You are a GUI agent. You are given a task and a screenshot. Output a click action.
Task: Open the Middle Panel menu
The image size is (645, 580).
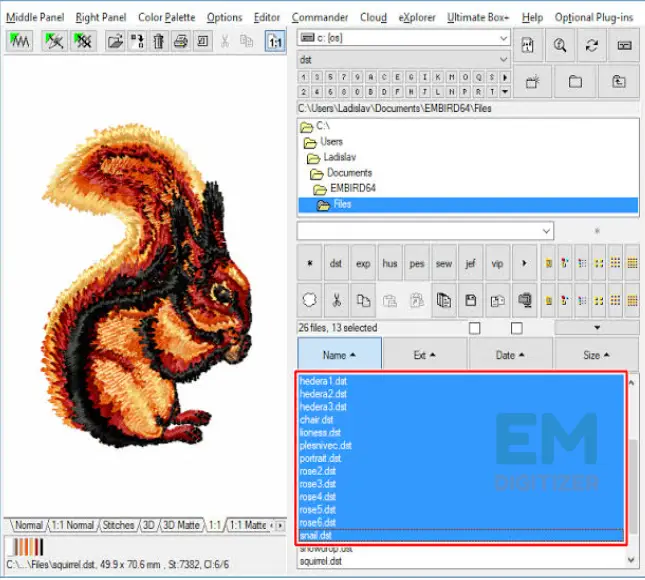point(35,18)
